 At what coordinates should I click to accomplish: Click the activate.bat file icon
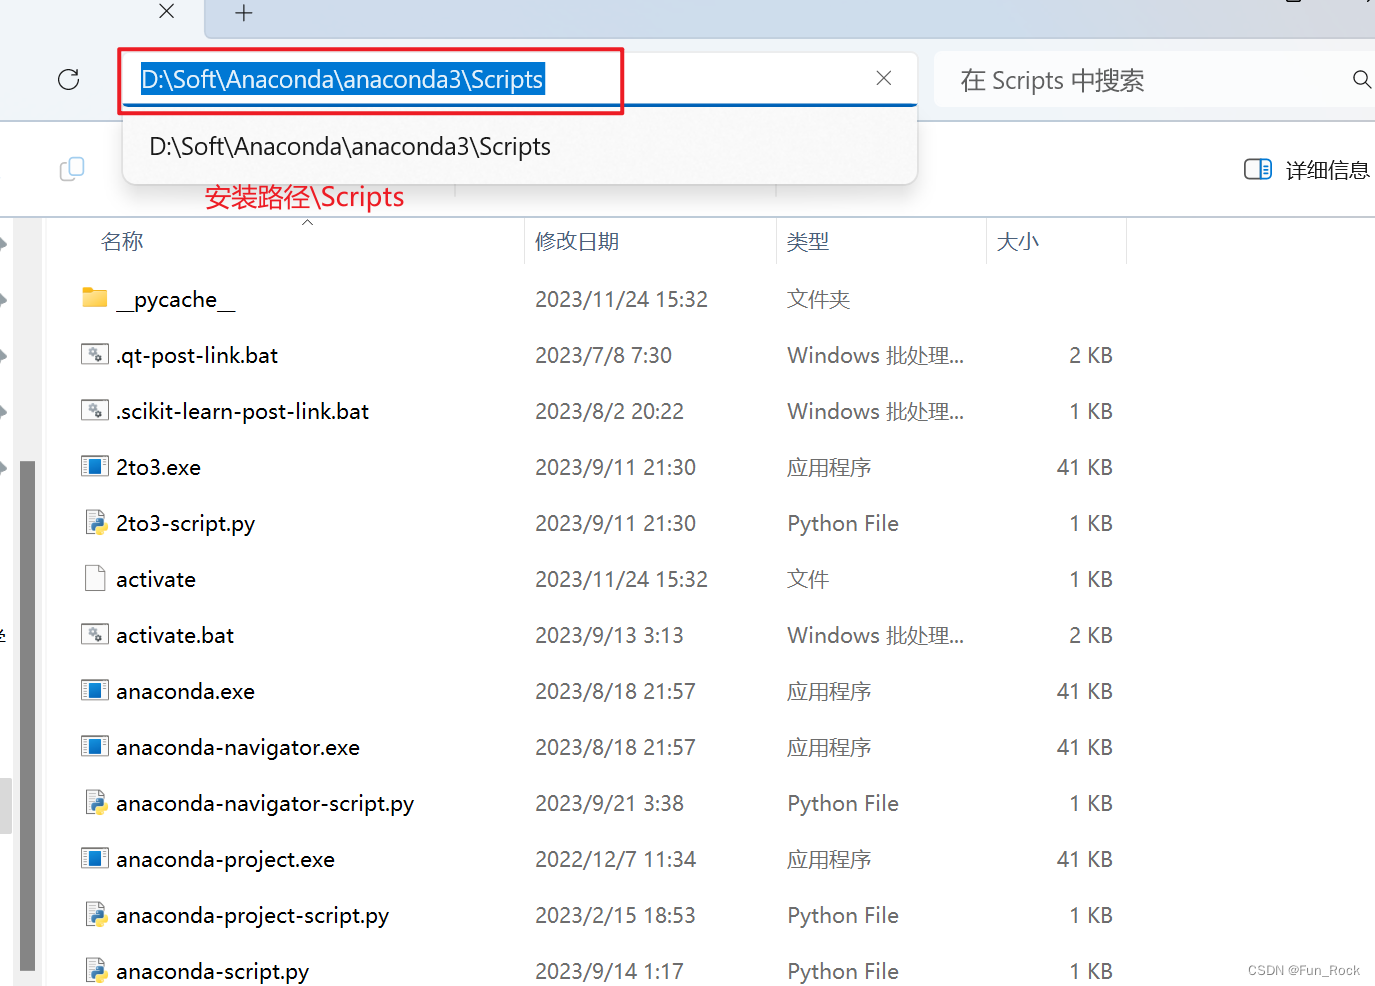[x=95, y=634]
